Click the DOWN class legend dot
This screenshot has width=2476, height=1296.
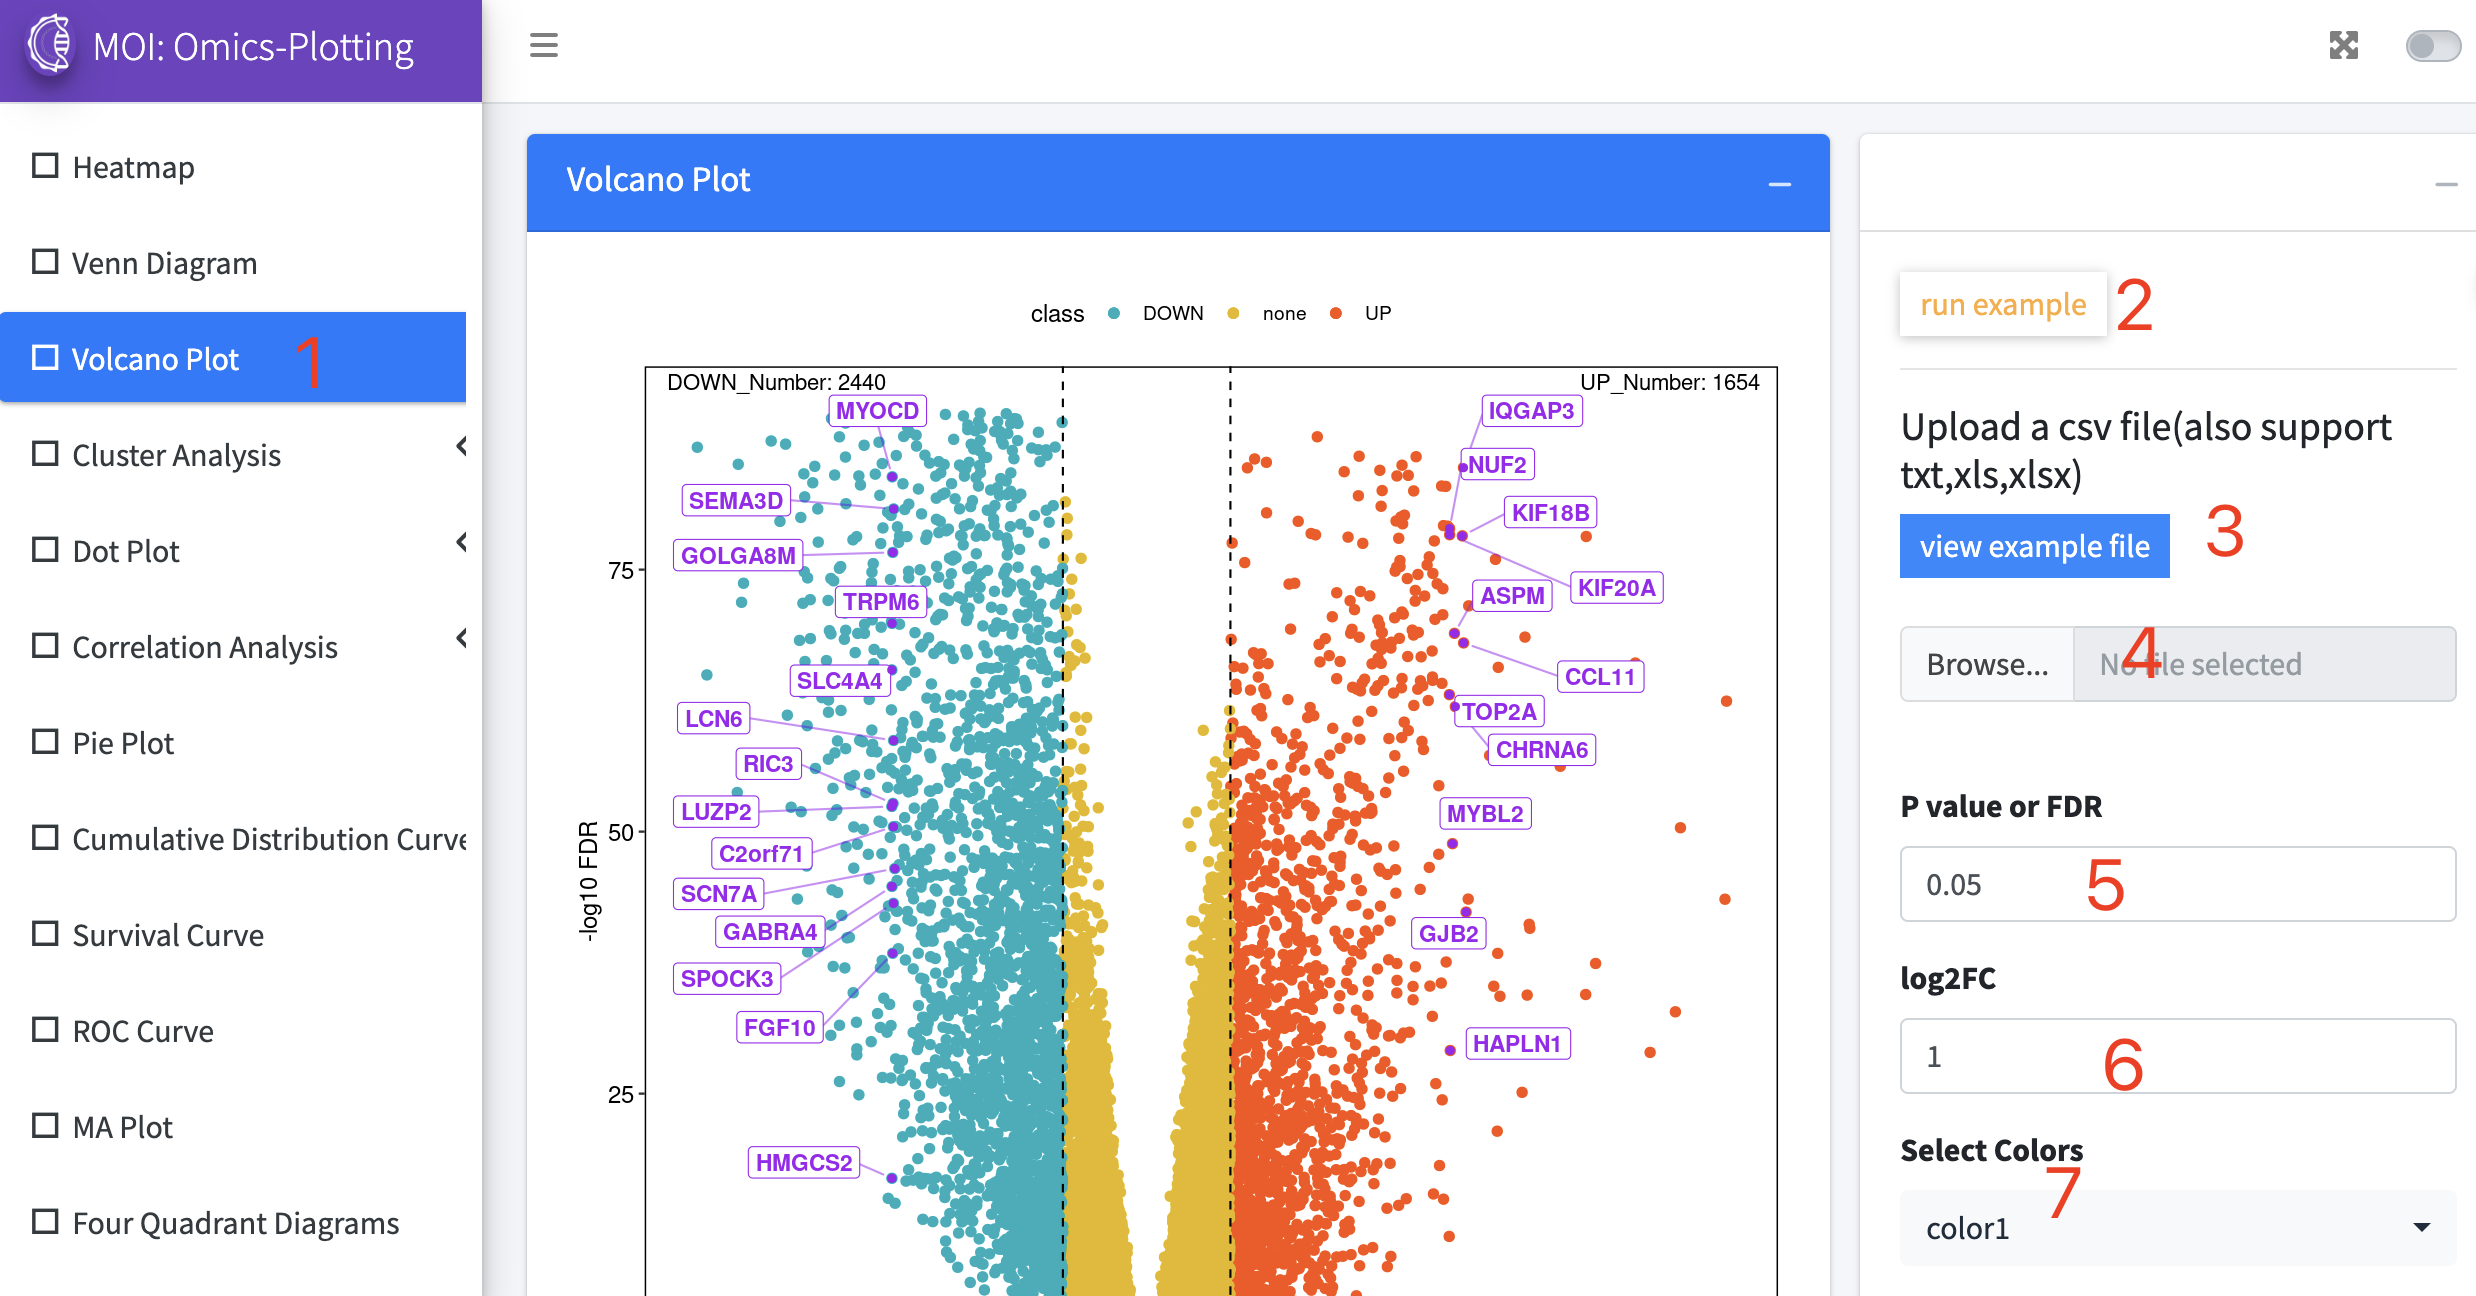pos(1114,314)
